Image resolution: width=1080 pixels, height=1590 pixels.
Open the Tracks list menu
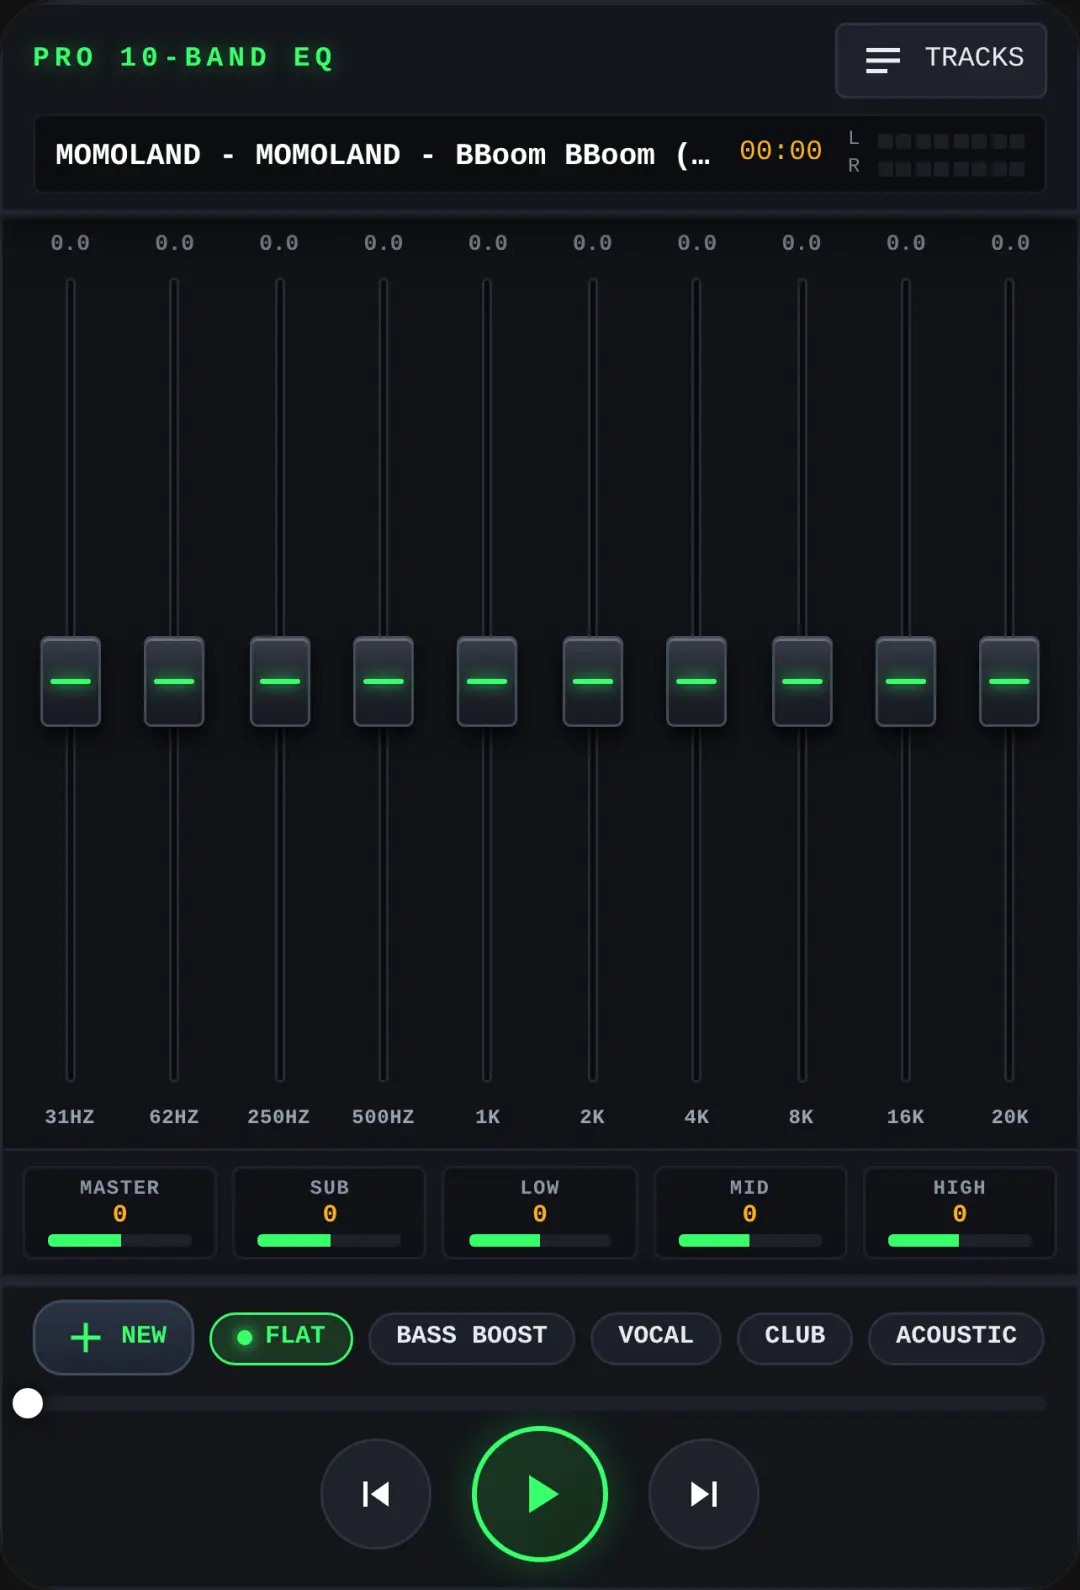[x=941, y=60]
